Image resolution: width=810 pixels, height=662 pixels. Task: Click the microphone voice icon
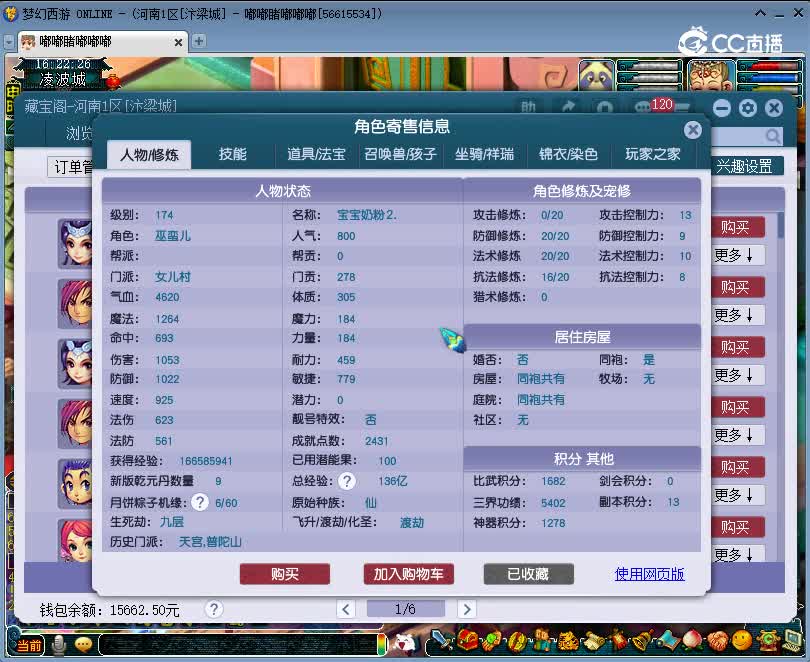point(59,644)
